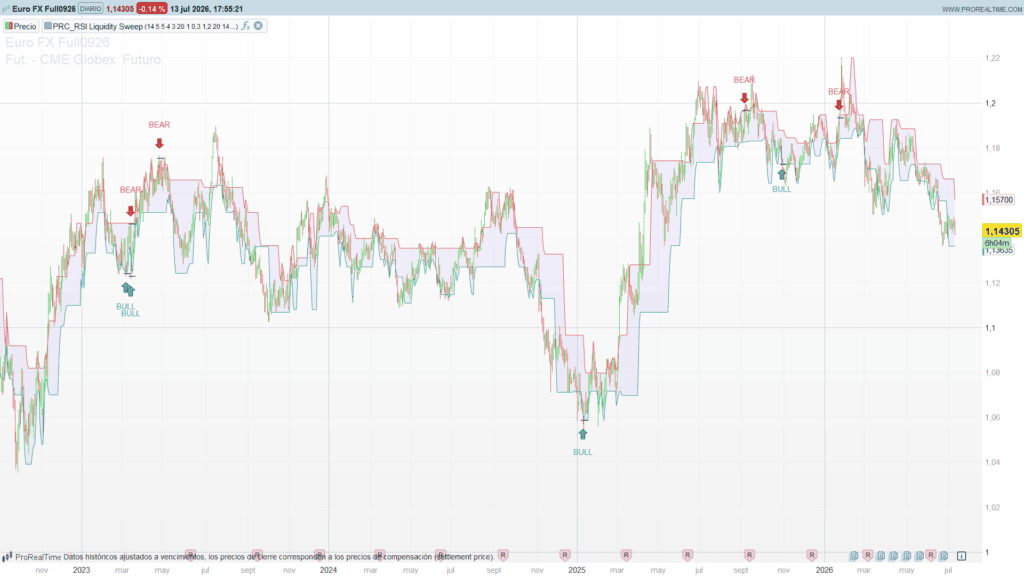Click the 6h04m countdown tag

tap(997, 243)
